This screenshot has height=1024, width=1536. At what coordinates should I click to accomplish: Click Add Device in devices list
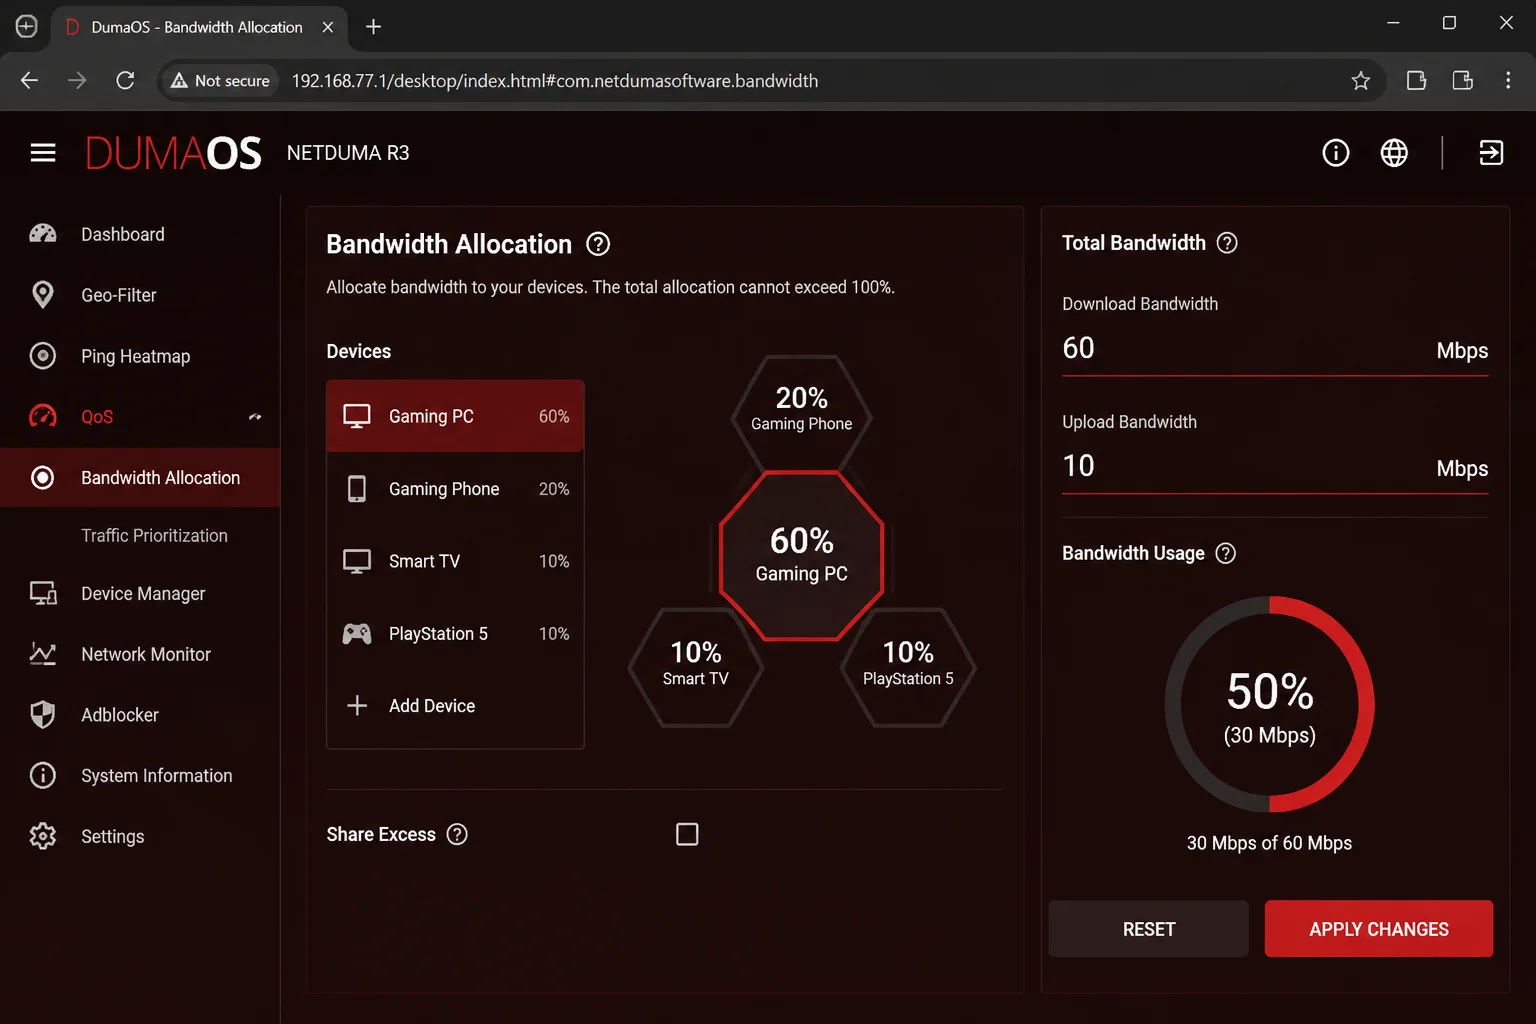[455, 706]
